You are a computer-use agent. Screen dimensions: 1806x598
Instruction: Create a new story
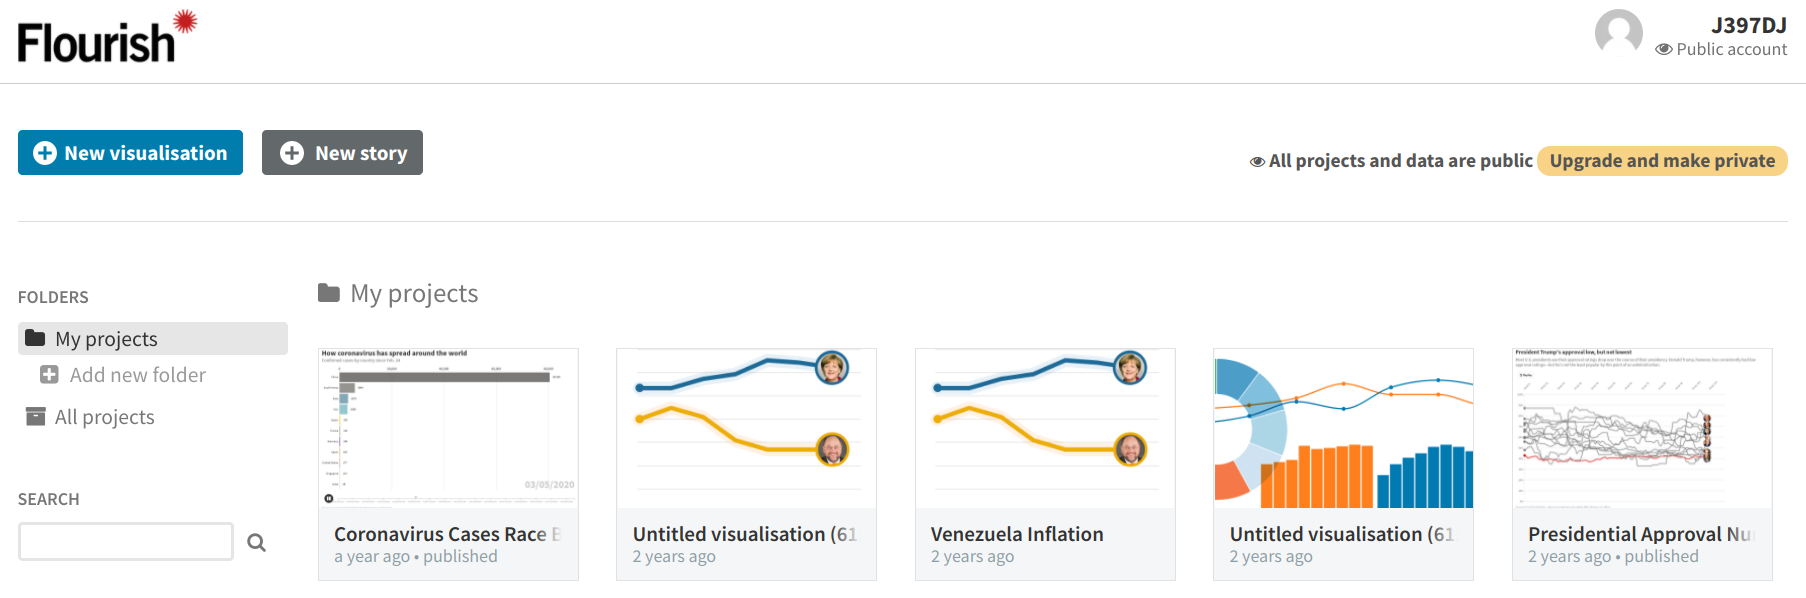pyautogui.click(x=342, y=153)
